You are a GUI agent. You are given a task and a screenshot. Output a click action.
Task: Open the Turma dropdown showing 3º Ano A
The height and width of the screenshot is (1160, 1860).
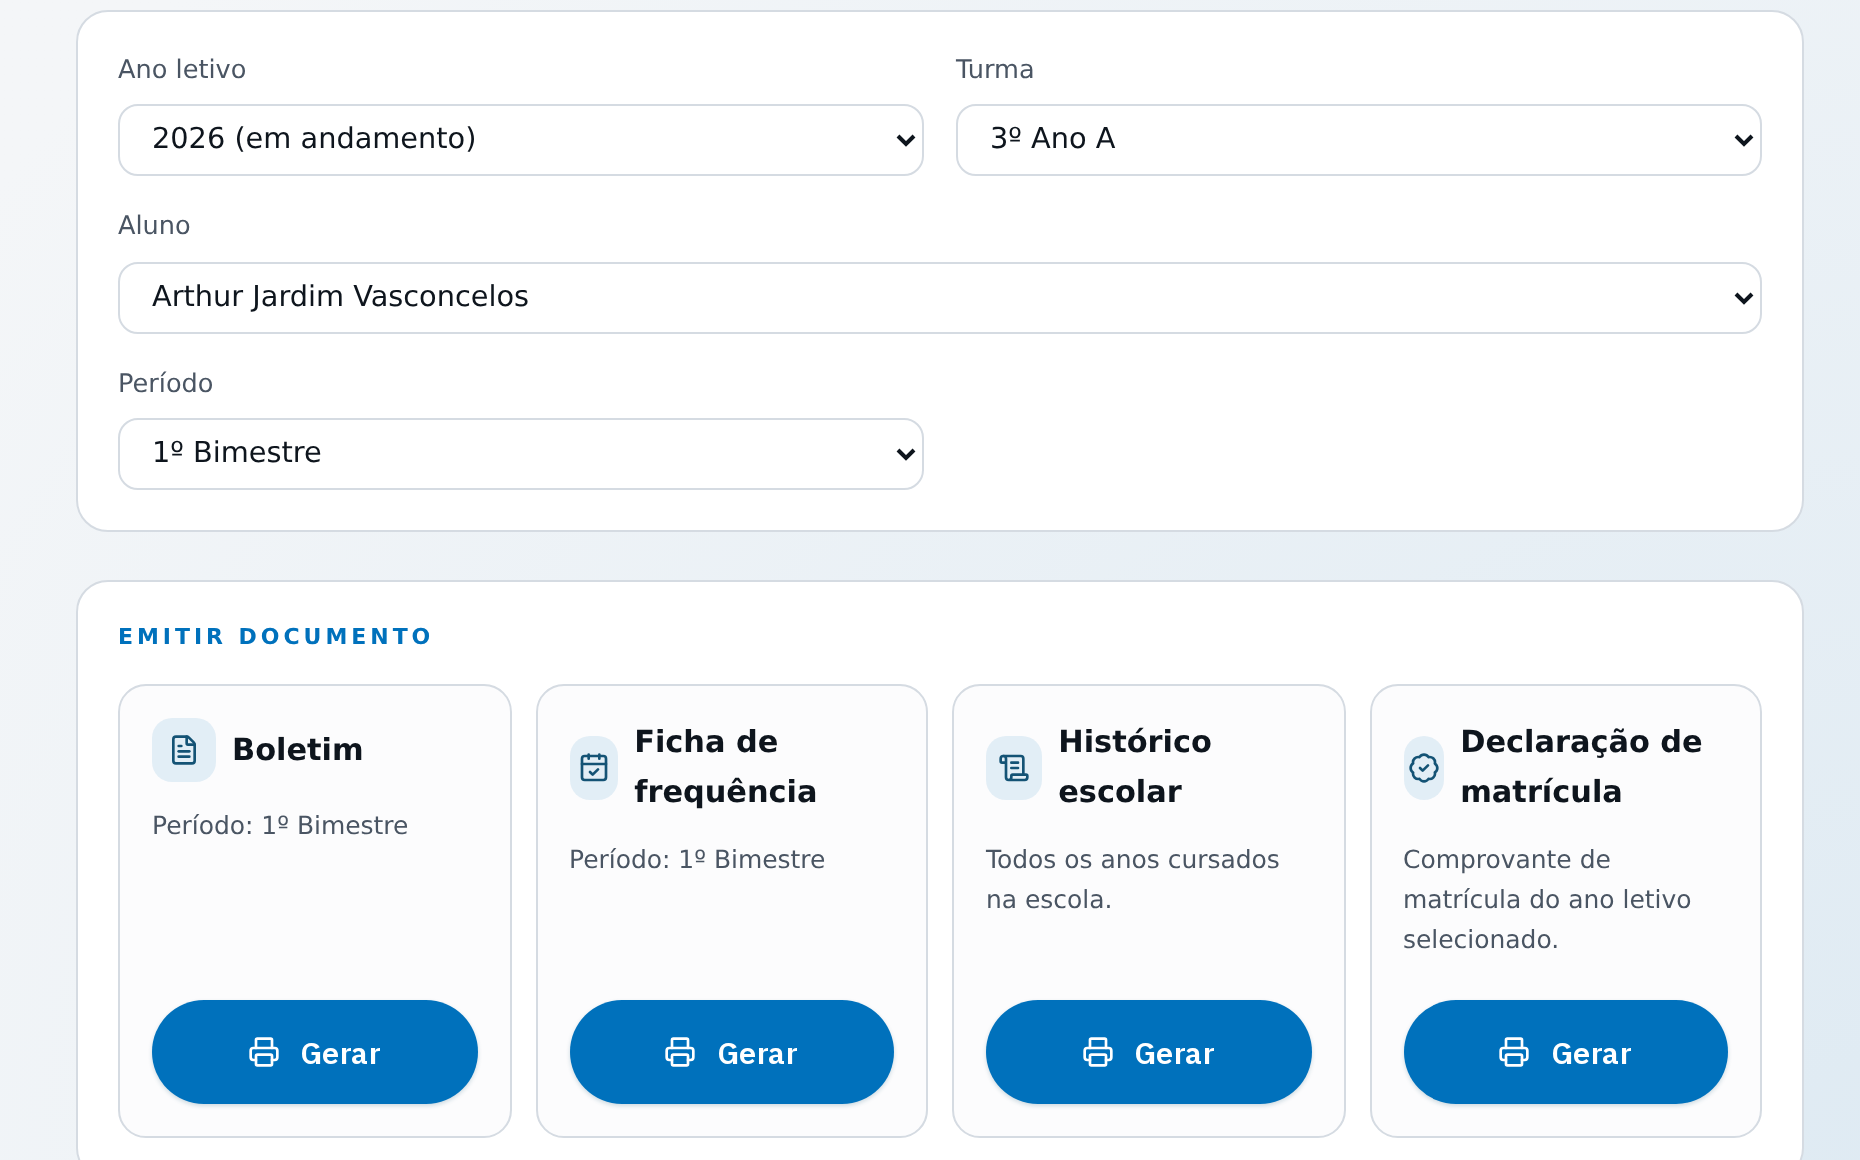click(1359, 140)
